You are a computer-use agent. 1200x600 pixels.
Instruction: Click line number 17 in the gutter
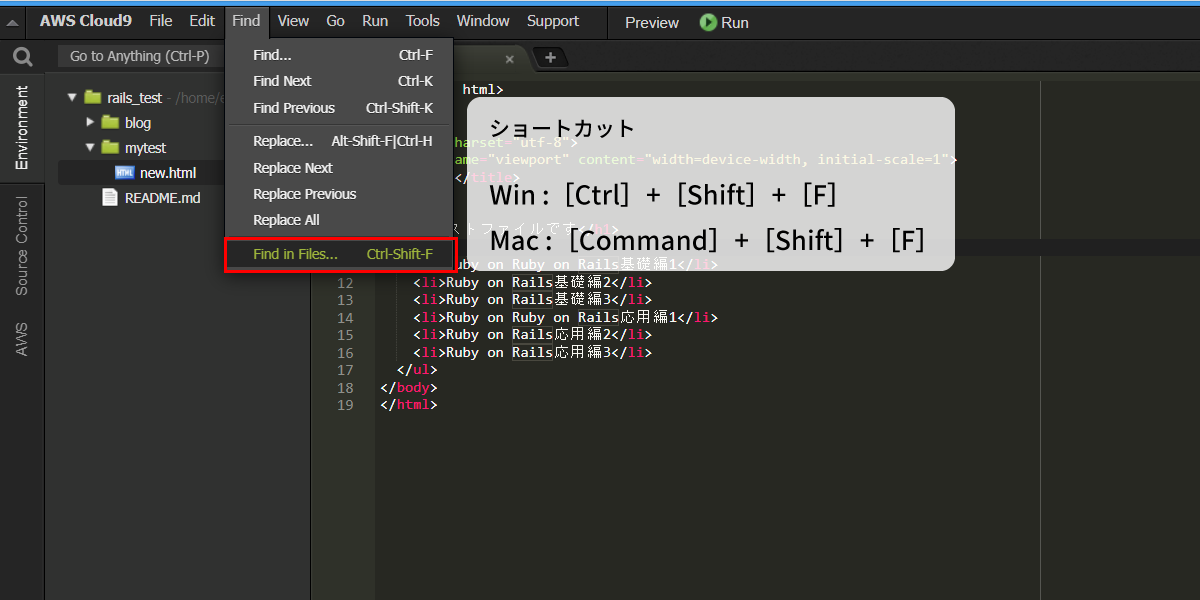345,370
